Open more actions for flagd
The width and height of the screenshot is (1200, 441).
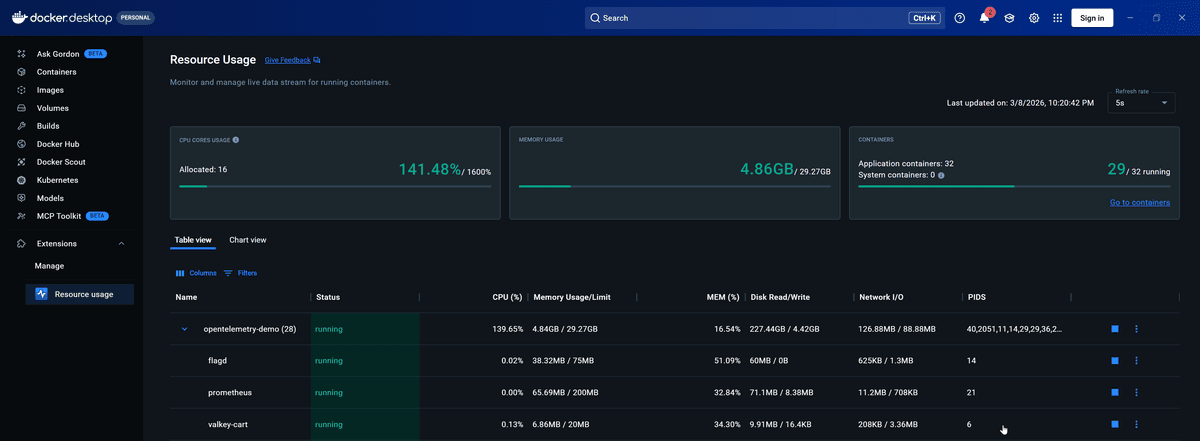tap(1137, 360)
